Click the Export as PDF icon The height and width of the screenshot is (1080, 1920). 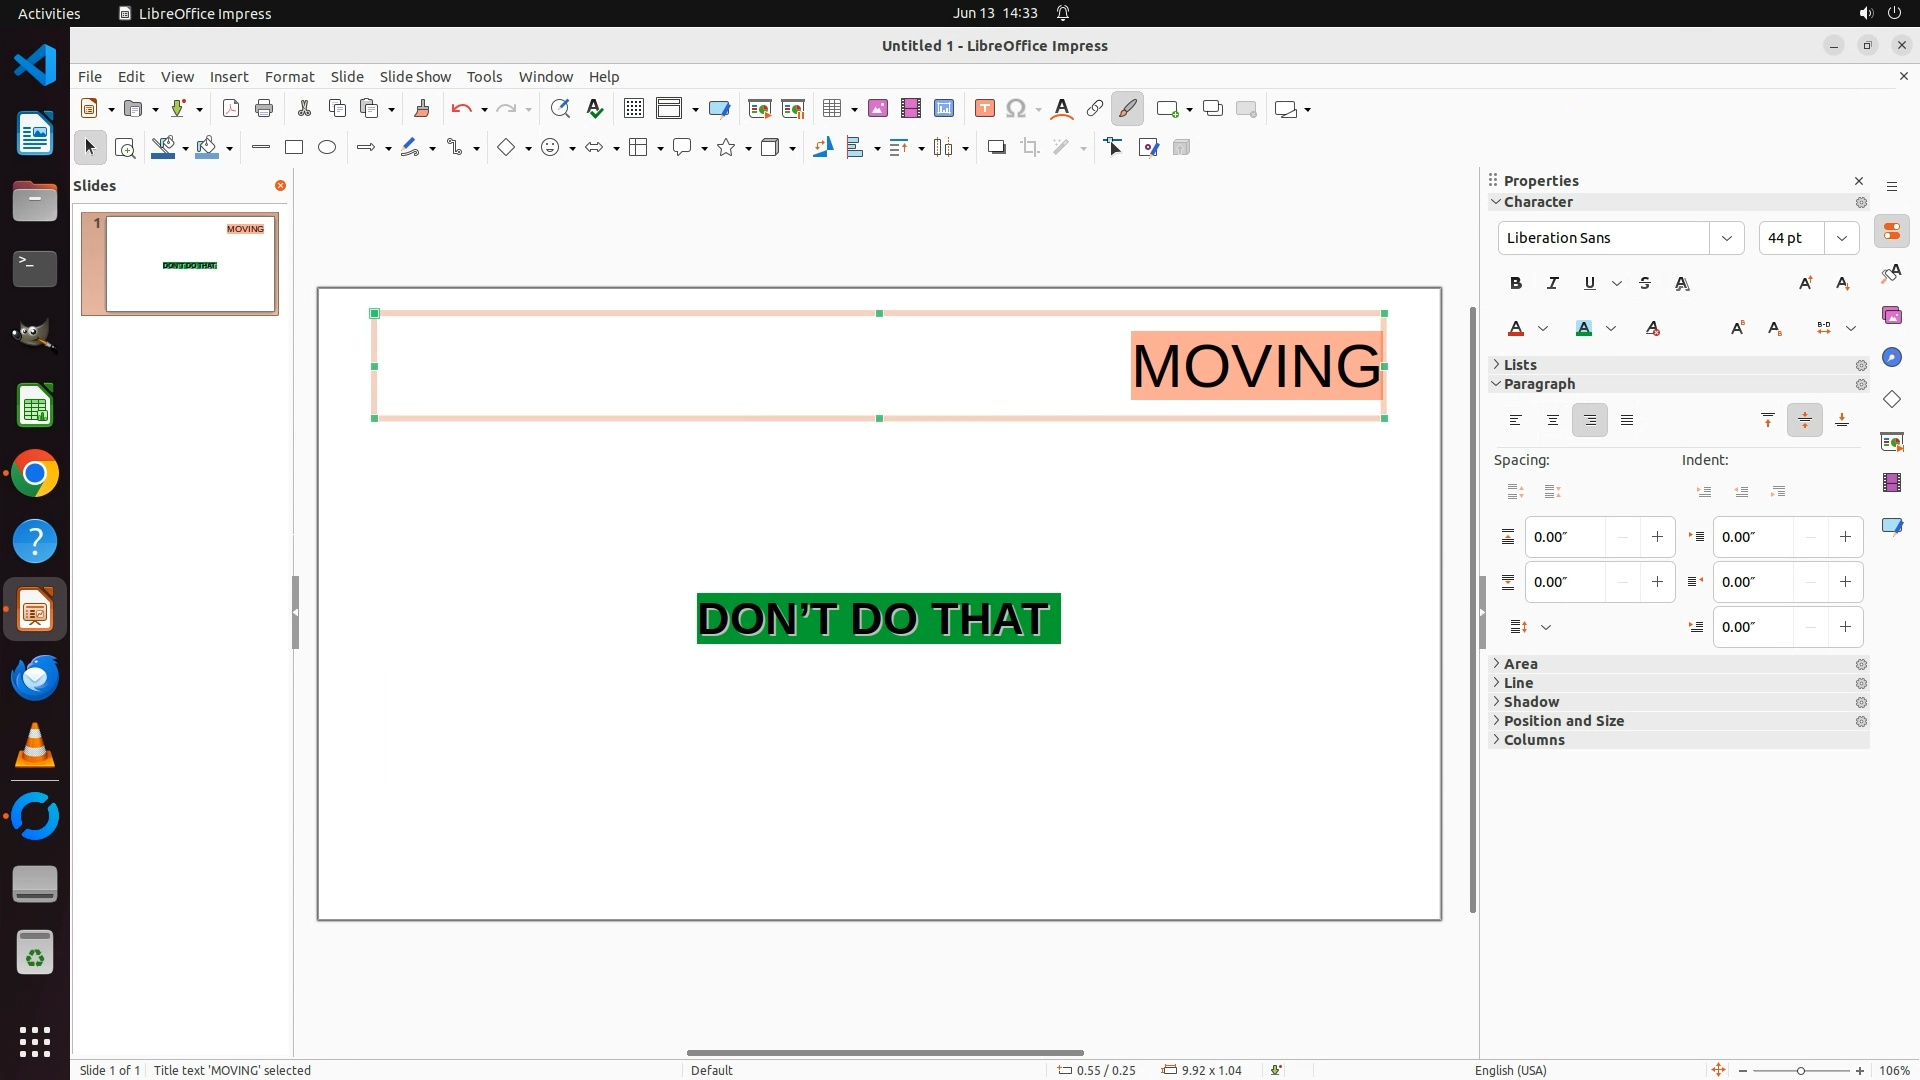click(x=231, y=109)
